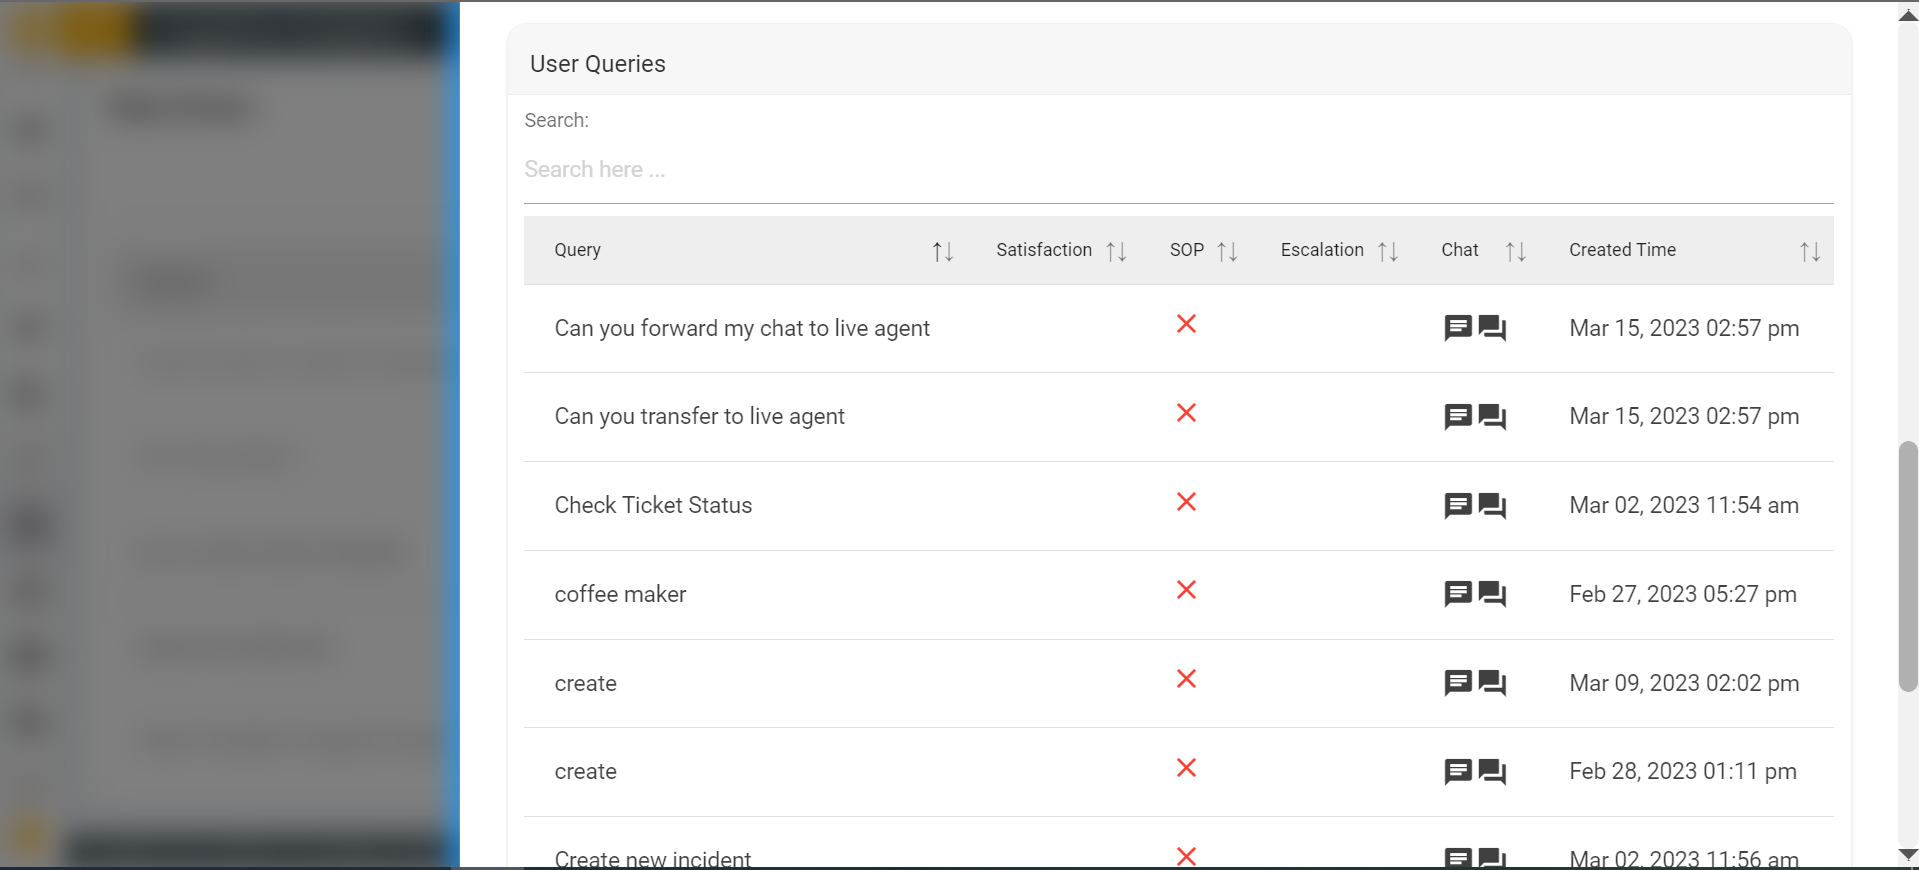The image size is (1919, 870).
Task: Sort by Chat column arrows
Action: point(1515,251)
